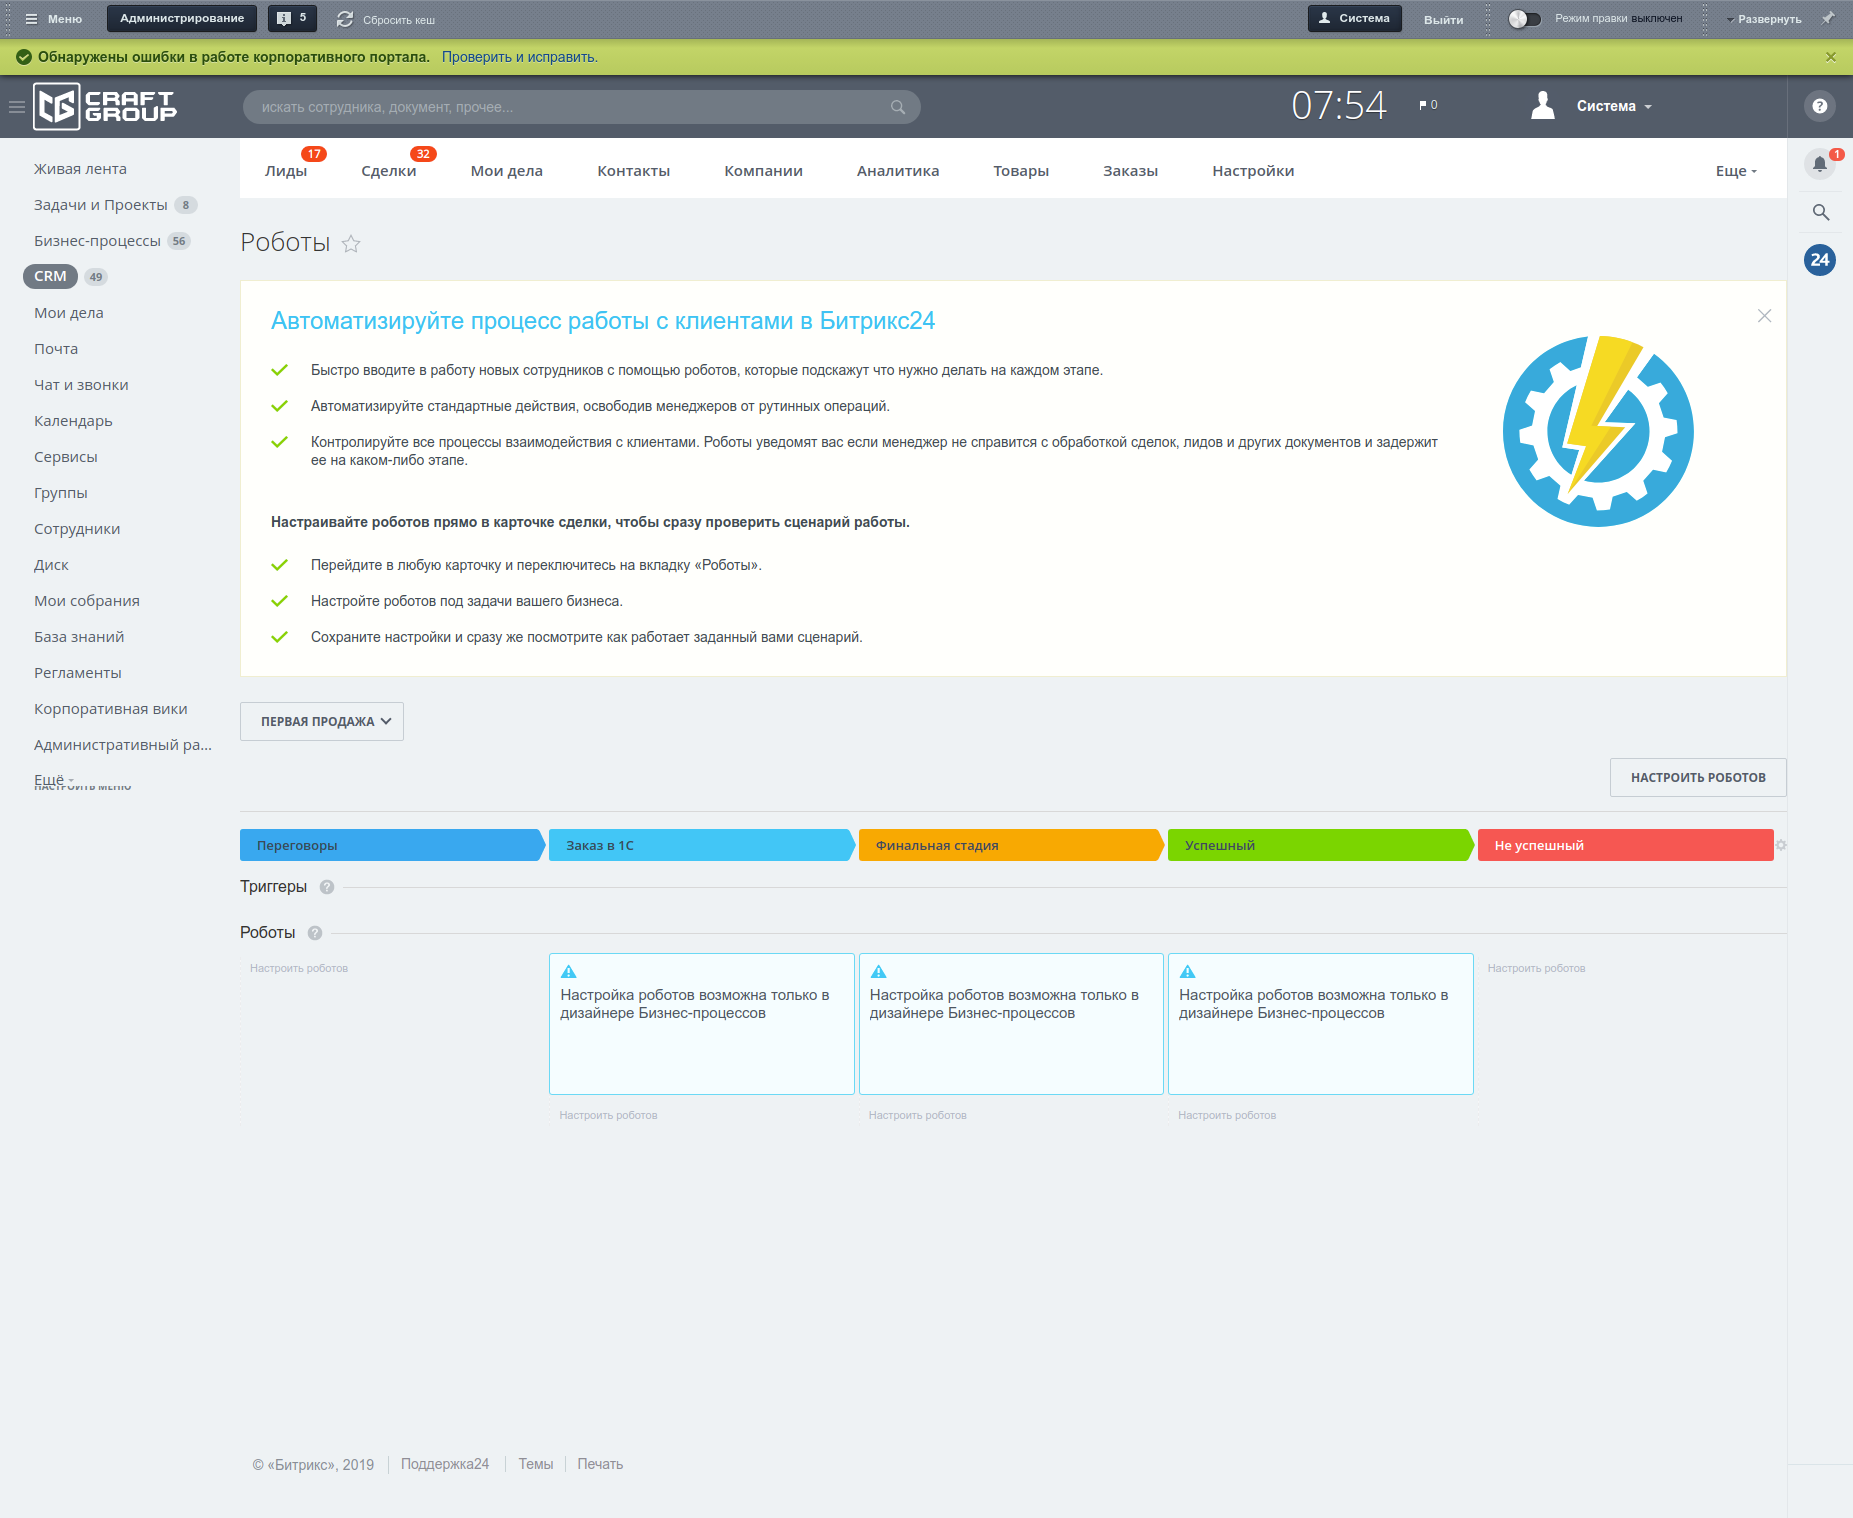Open the Аналитика tab
The height and width of the screenshot is (1518, 1853).
(897, 171)
